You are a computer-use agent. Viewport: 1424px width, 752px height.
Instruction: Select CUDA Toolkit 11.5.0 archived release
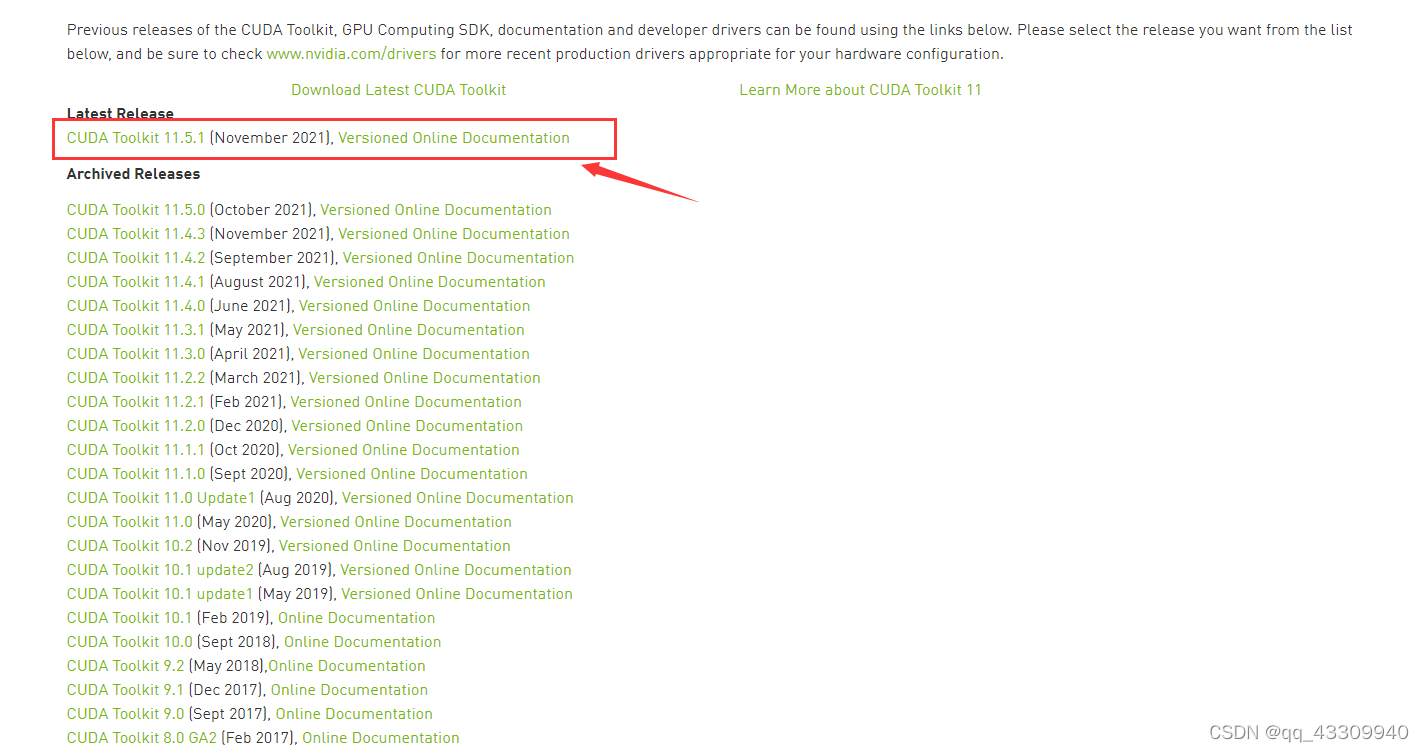[x=135, y=210]
